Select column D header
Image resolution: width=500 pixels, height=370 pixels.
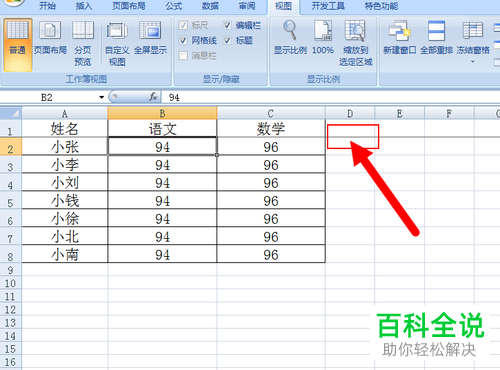pos(350,113)
